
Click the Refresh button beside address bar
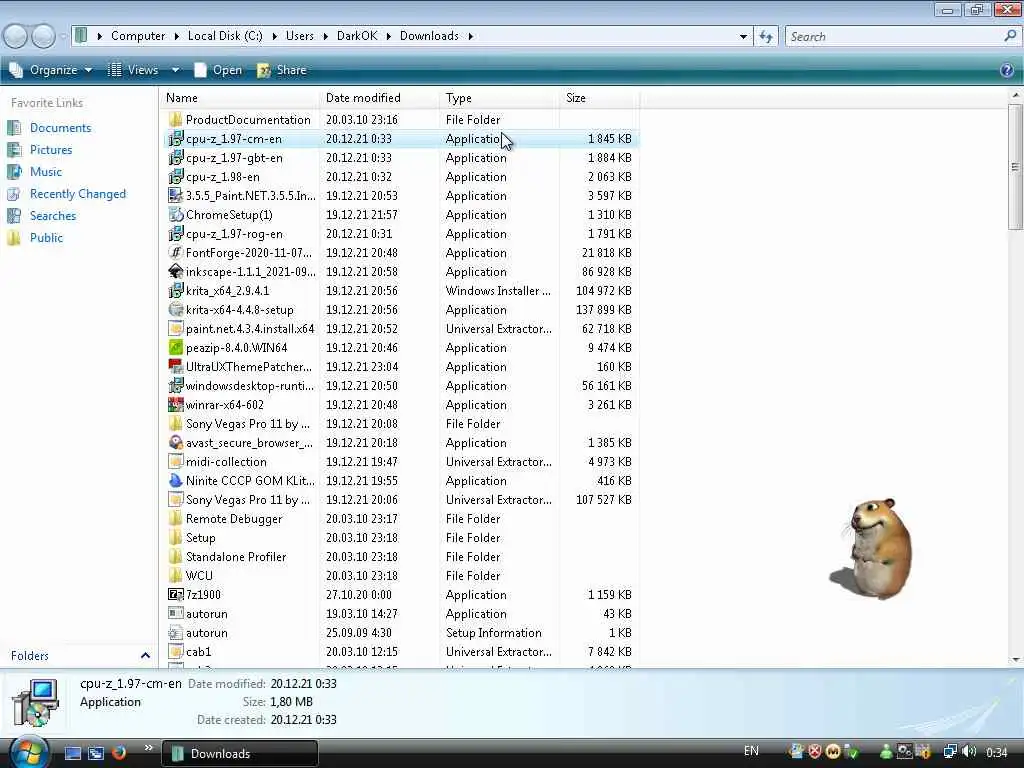pyautogui.click(x=766, y=37)
